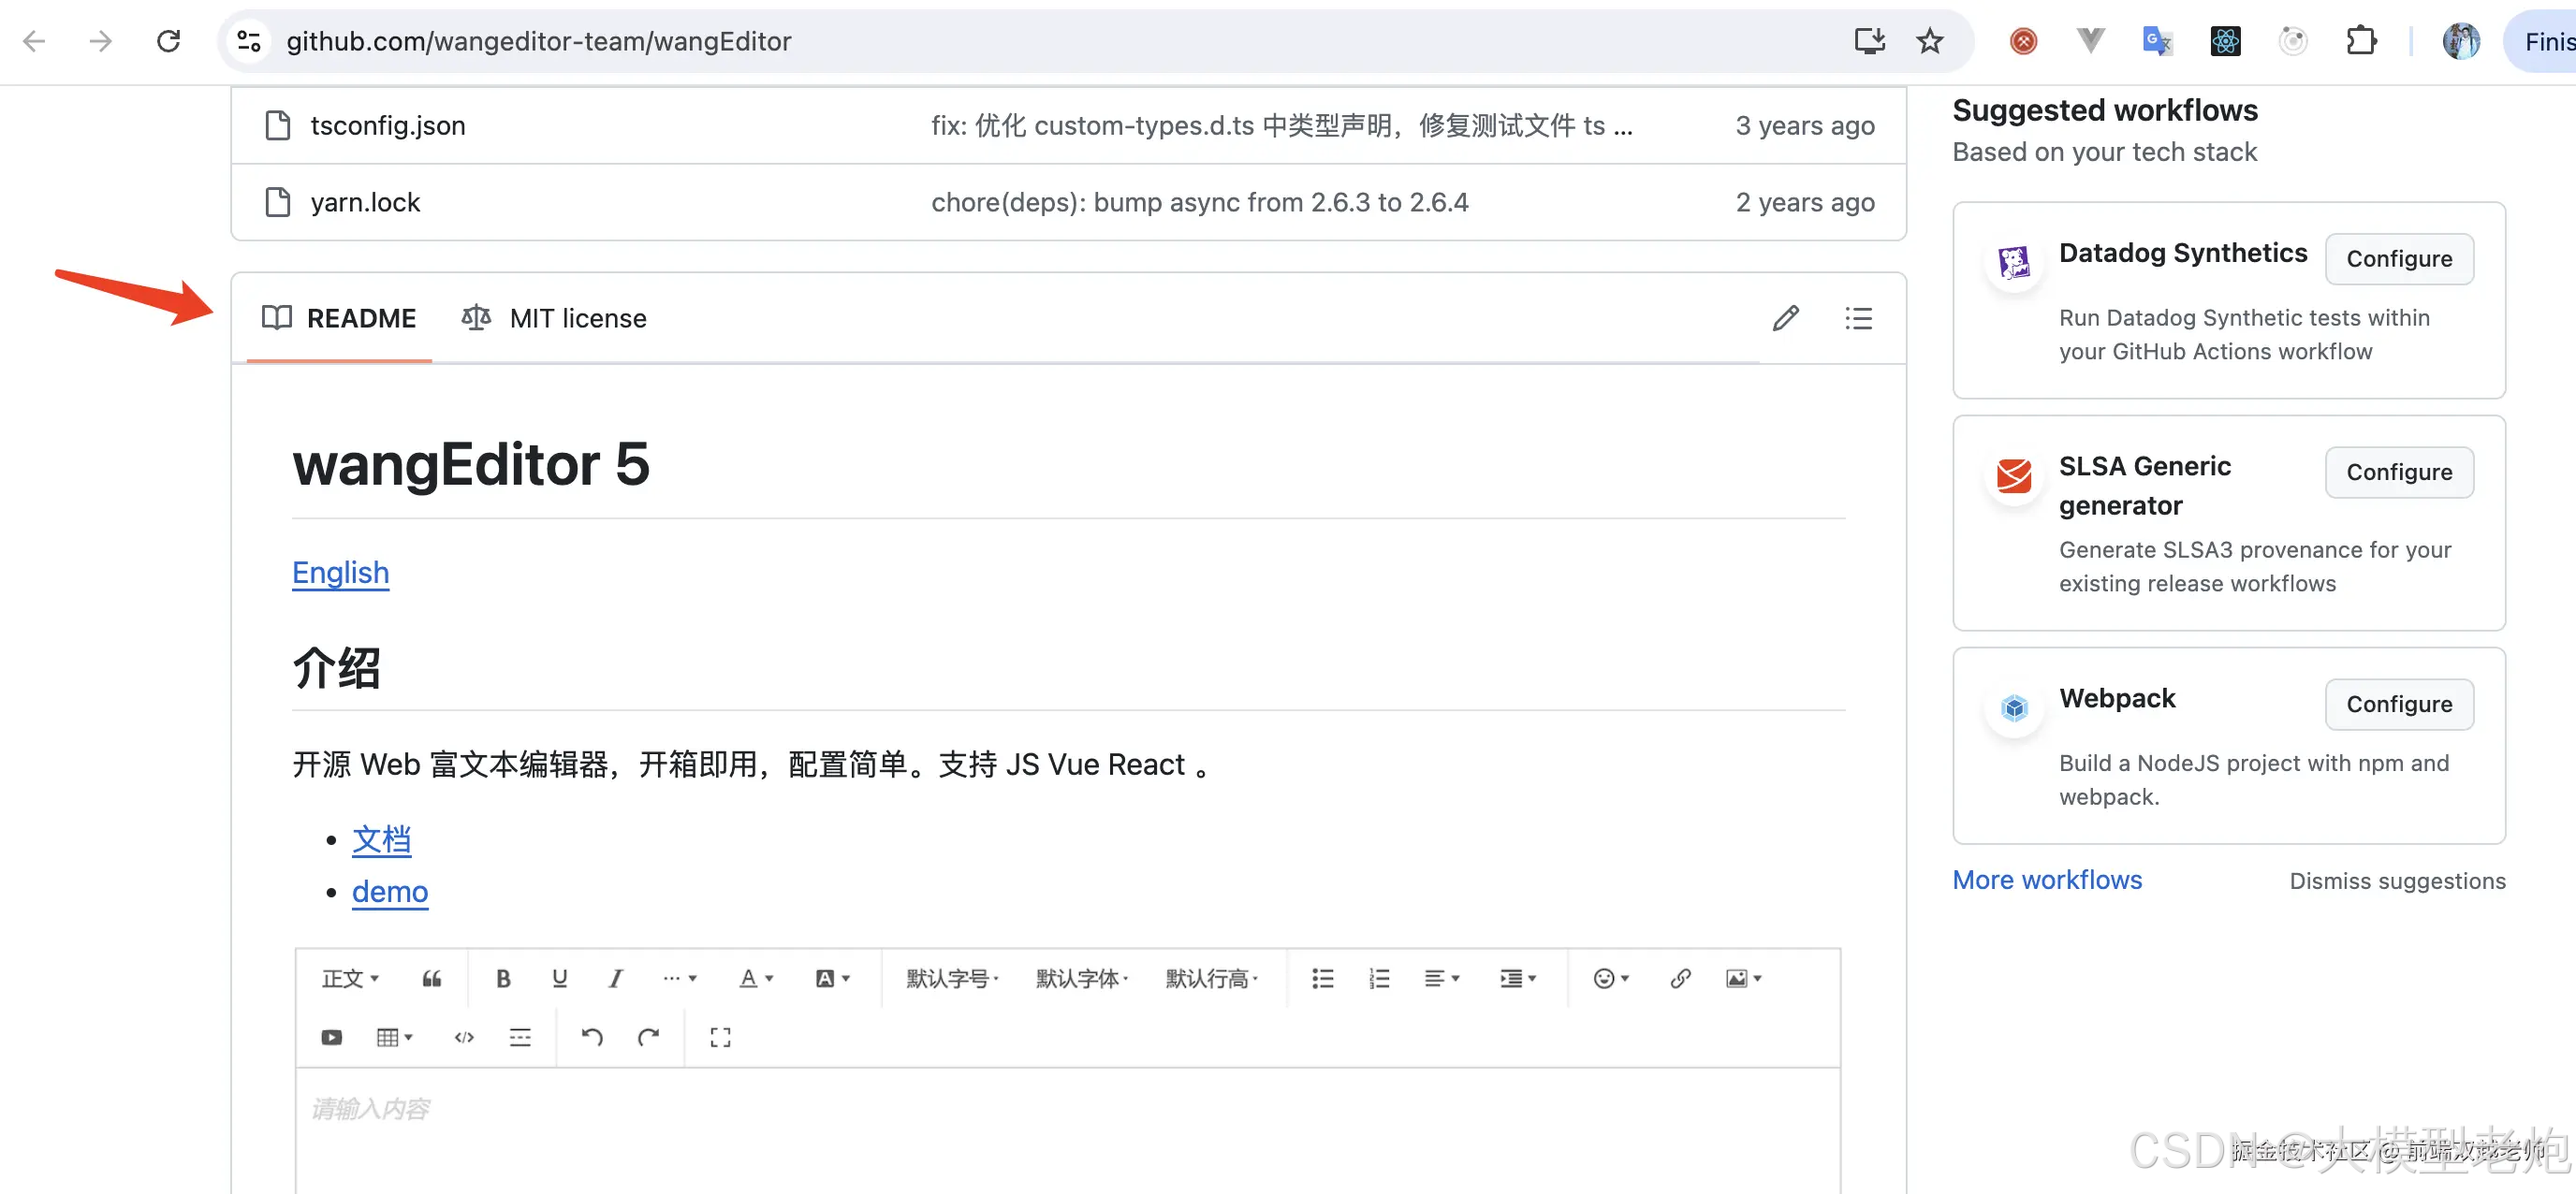Undo the last editor action
This screenshot has height=1194, width=2576.
pyautogui.click(x=592, y=1037)
